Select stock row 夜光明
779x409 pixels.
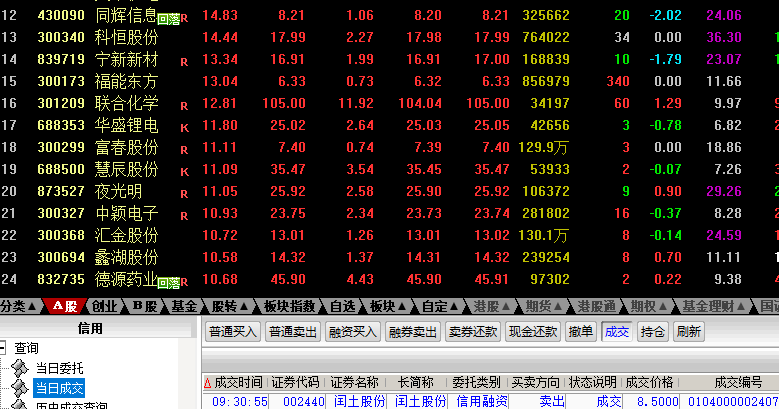390,191
